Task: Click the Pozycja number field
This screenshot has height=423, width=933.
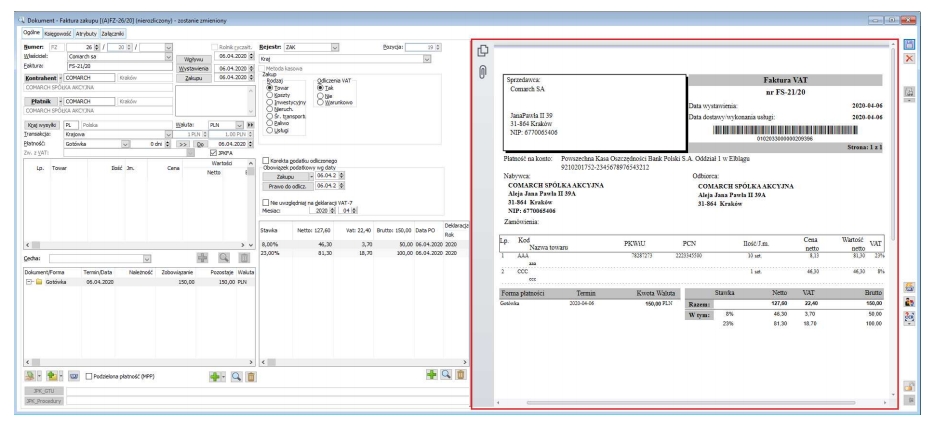Action: click(x=423, y=47)
